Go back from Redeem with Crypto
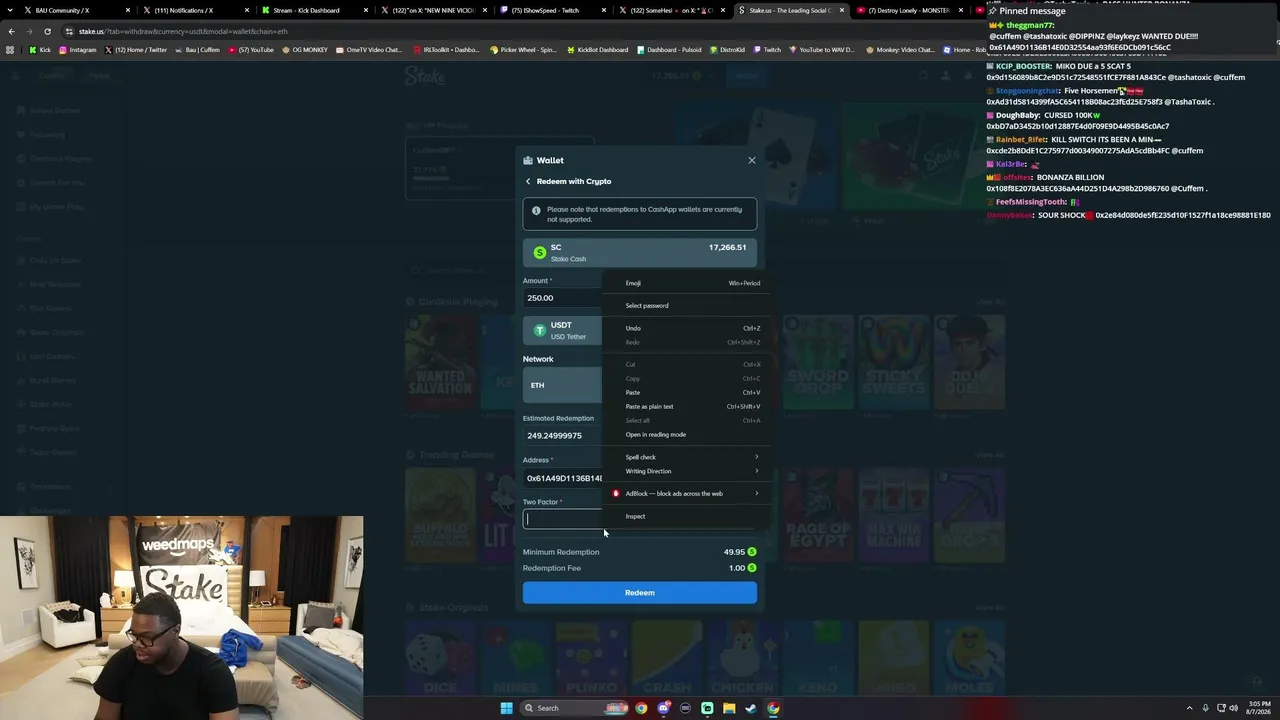 (528, 181)
